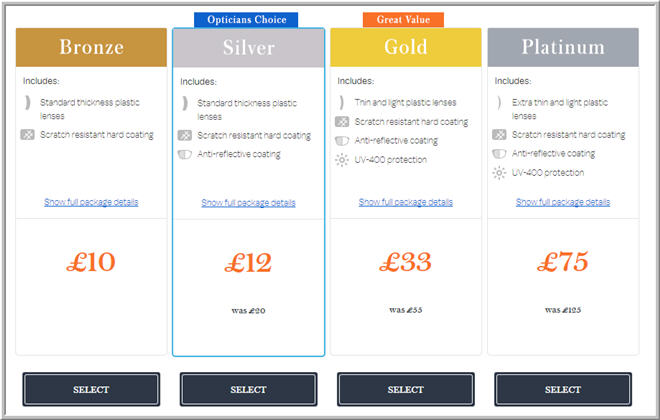Click scratch resistant coating icon in Platinum
This screenshot has height=420, width=660.
pos(499,135)
